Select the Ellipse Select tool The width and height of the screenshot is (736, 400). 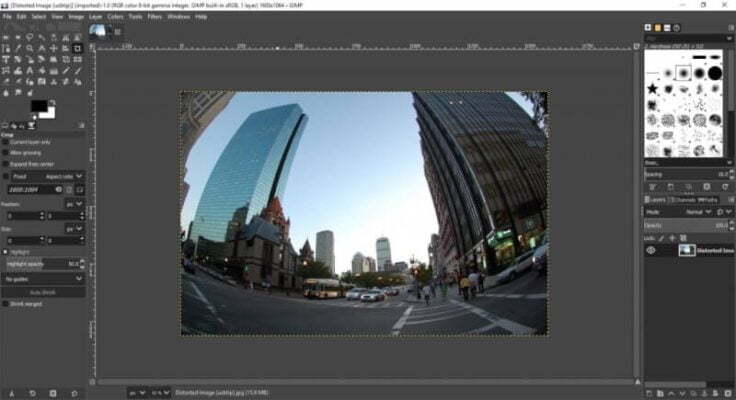(x=18, y=37)
